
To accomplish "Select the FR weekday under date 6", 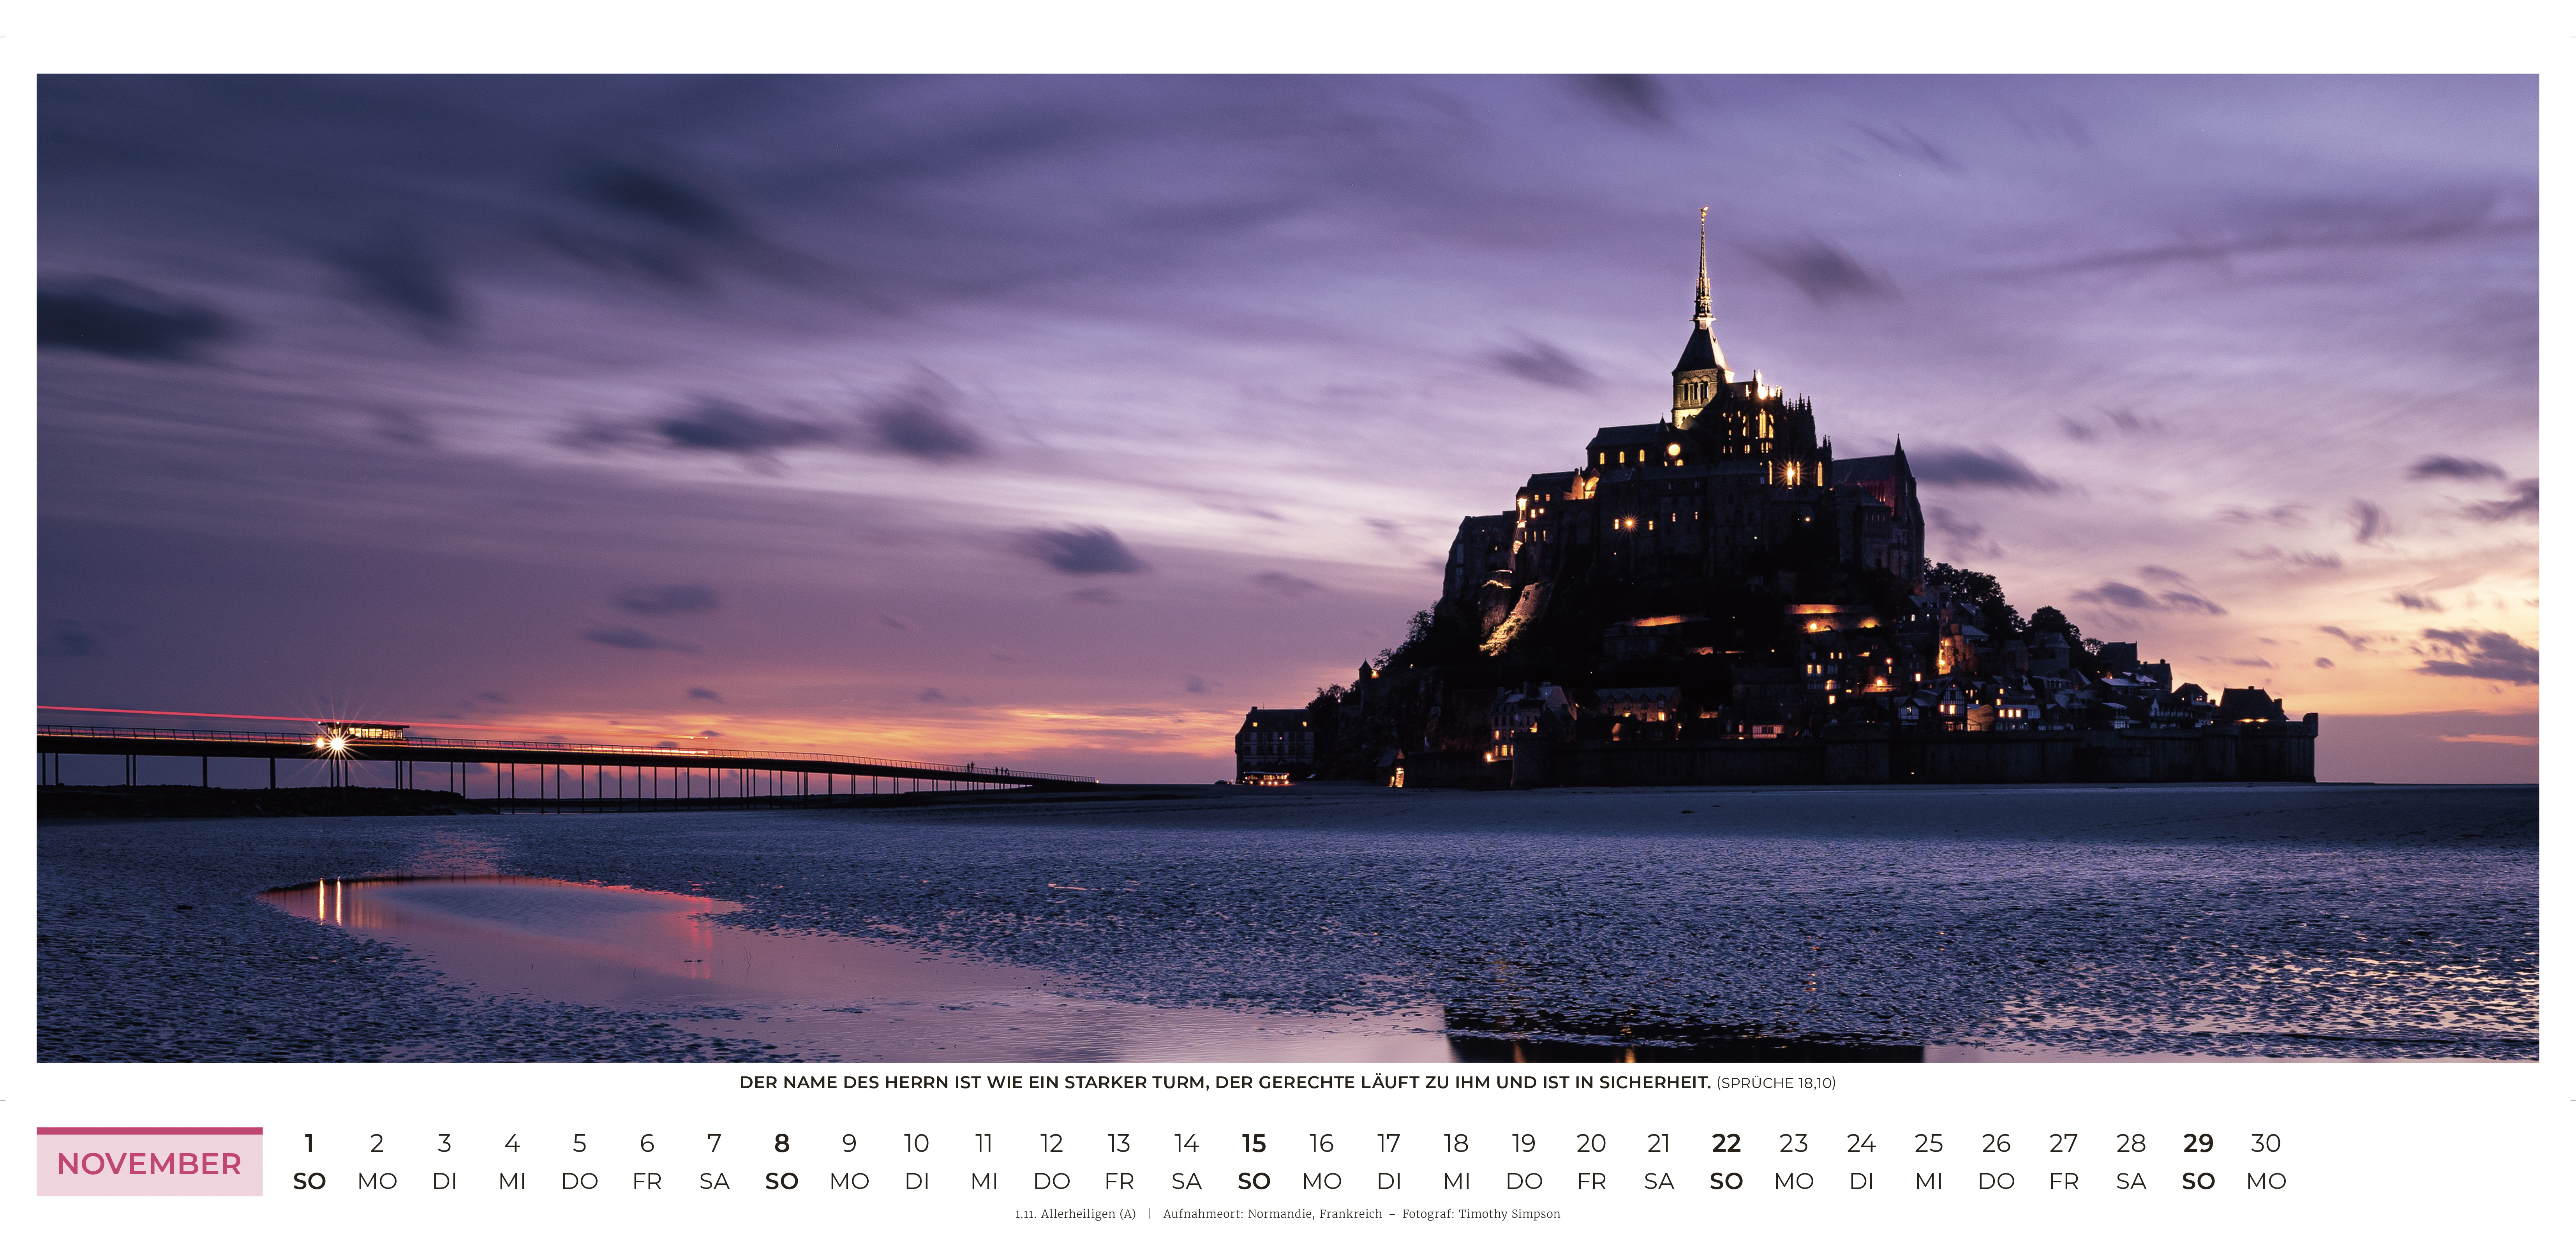I will pyautogui.click(x=648, y=1181).
